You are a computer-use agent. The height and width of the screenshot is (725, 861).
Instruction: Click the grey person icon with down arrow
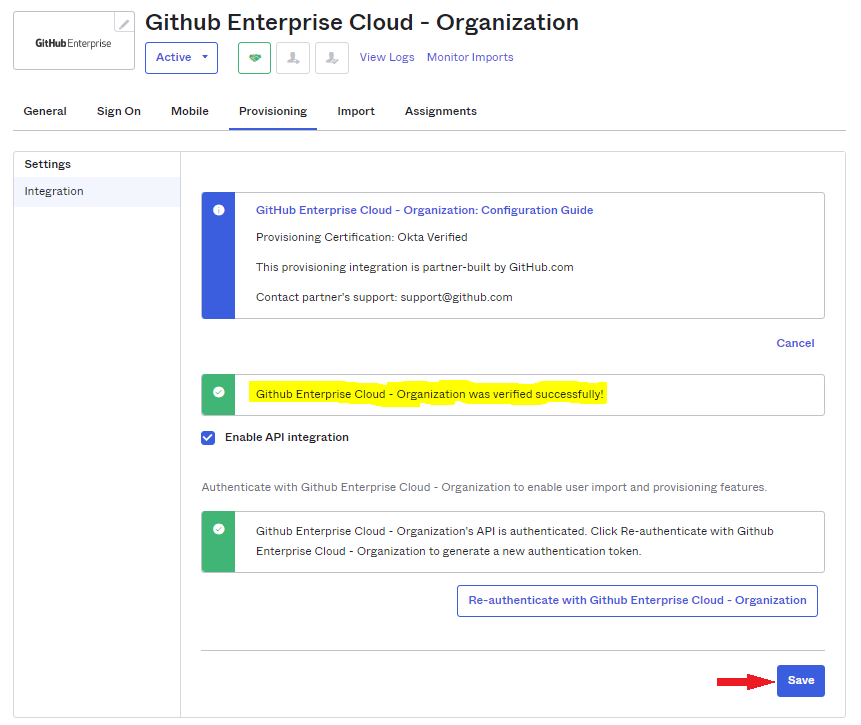pyautogui.click(x=293, y=58)
